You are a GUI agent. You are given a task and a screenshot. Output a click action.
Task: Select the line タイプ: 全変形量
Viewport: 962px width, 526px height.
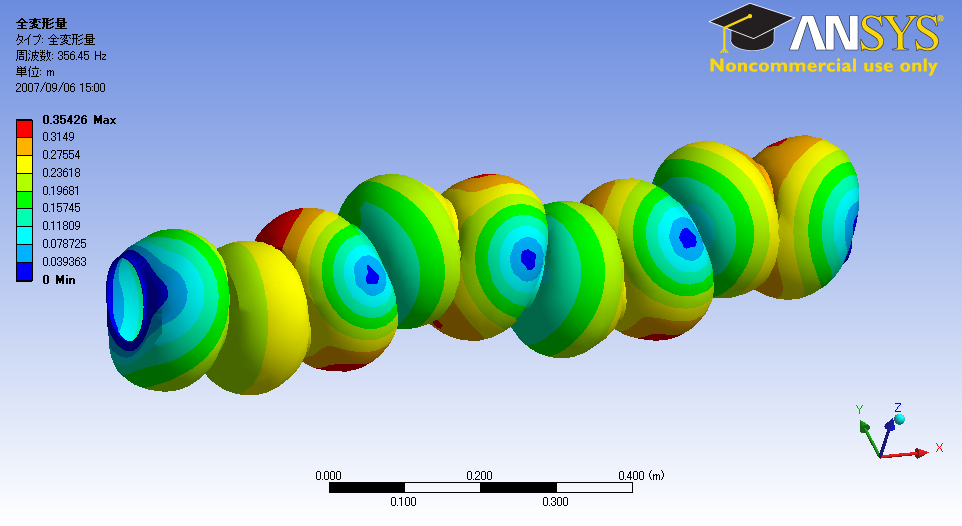tap(55, 40)
